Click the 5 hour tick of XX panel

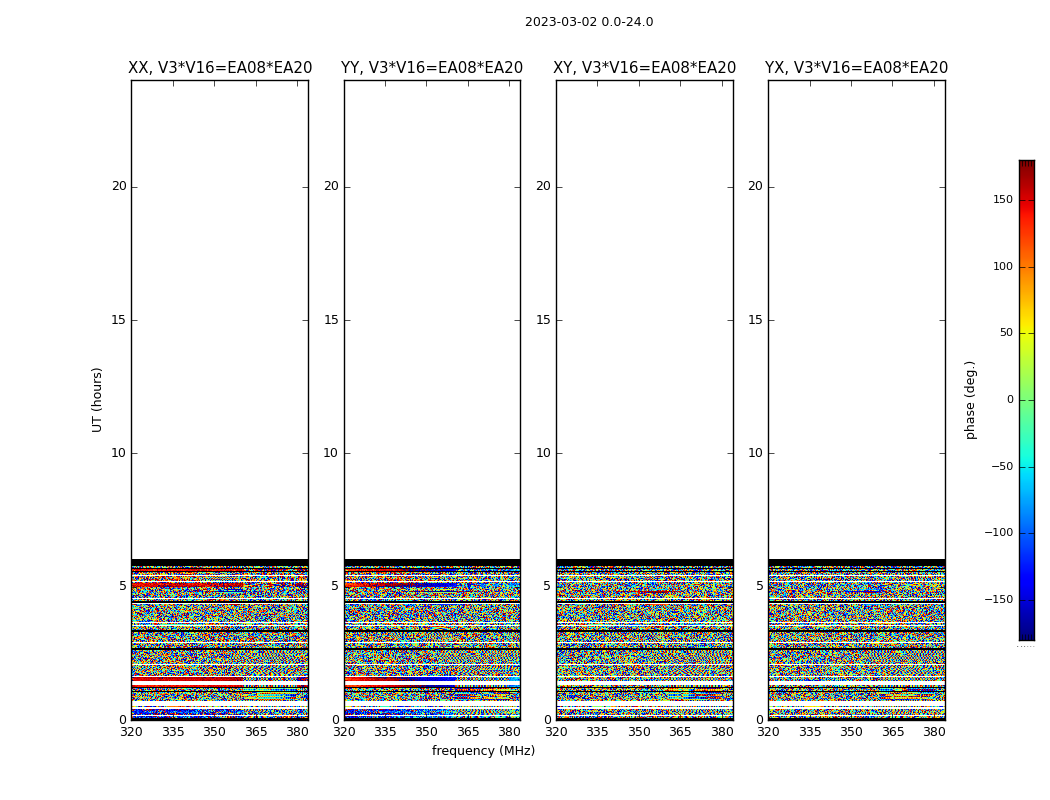click(x=123, y=586)
